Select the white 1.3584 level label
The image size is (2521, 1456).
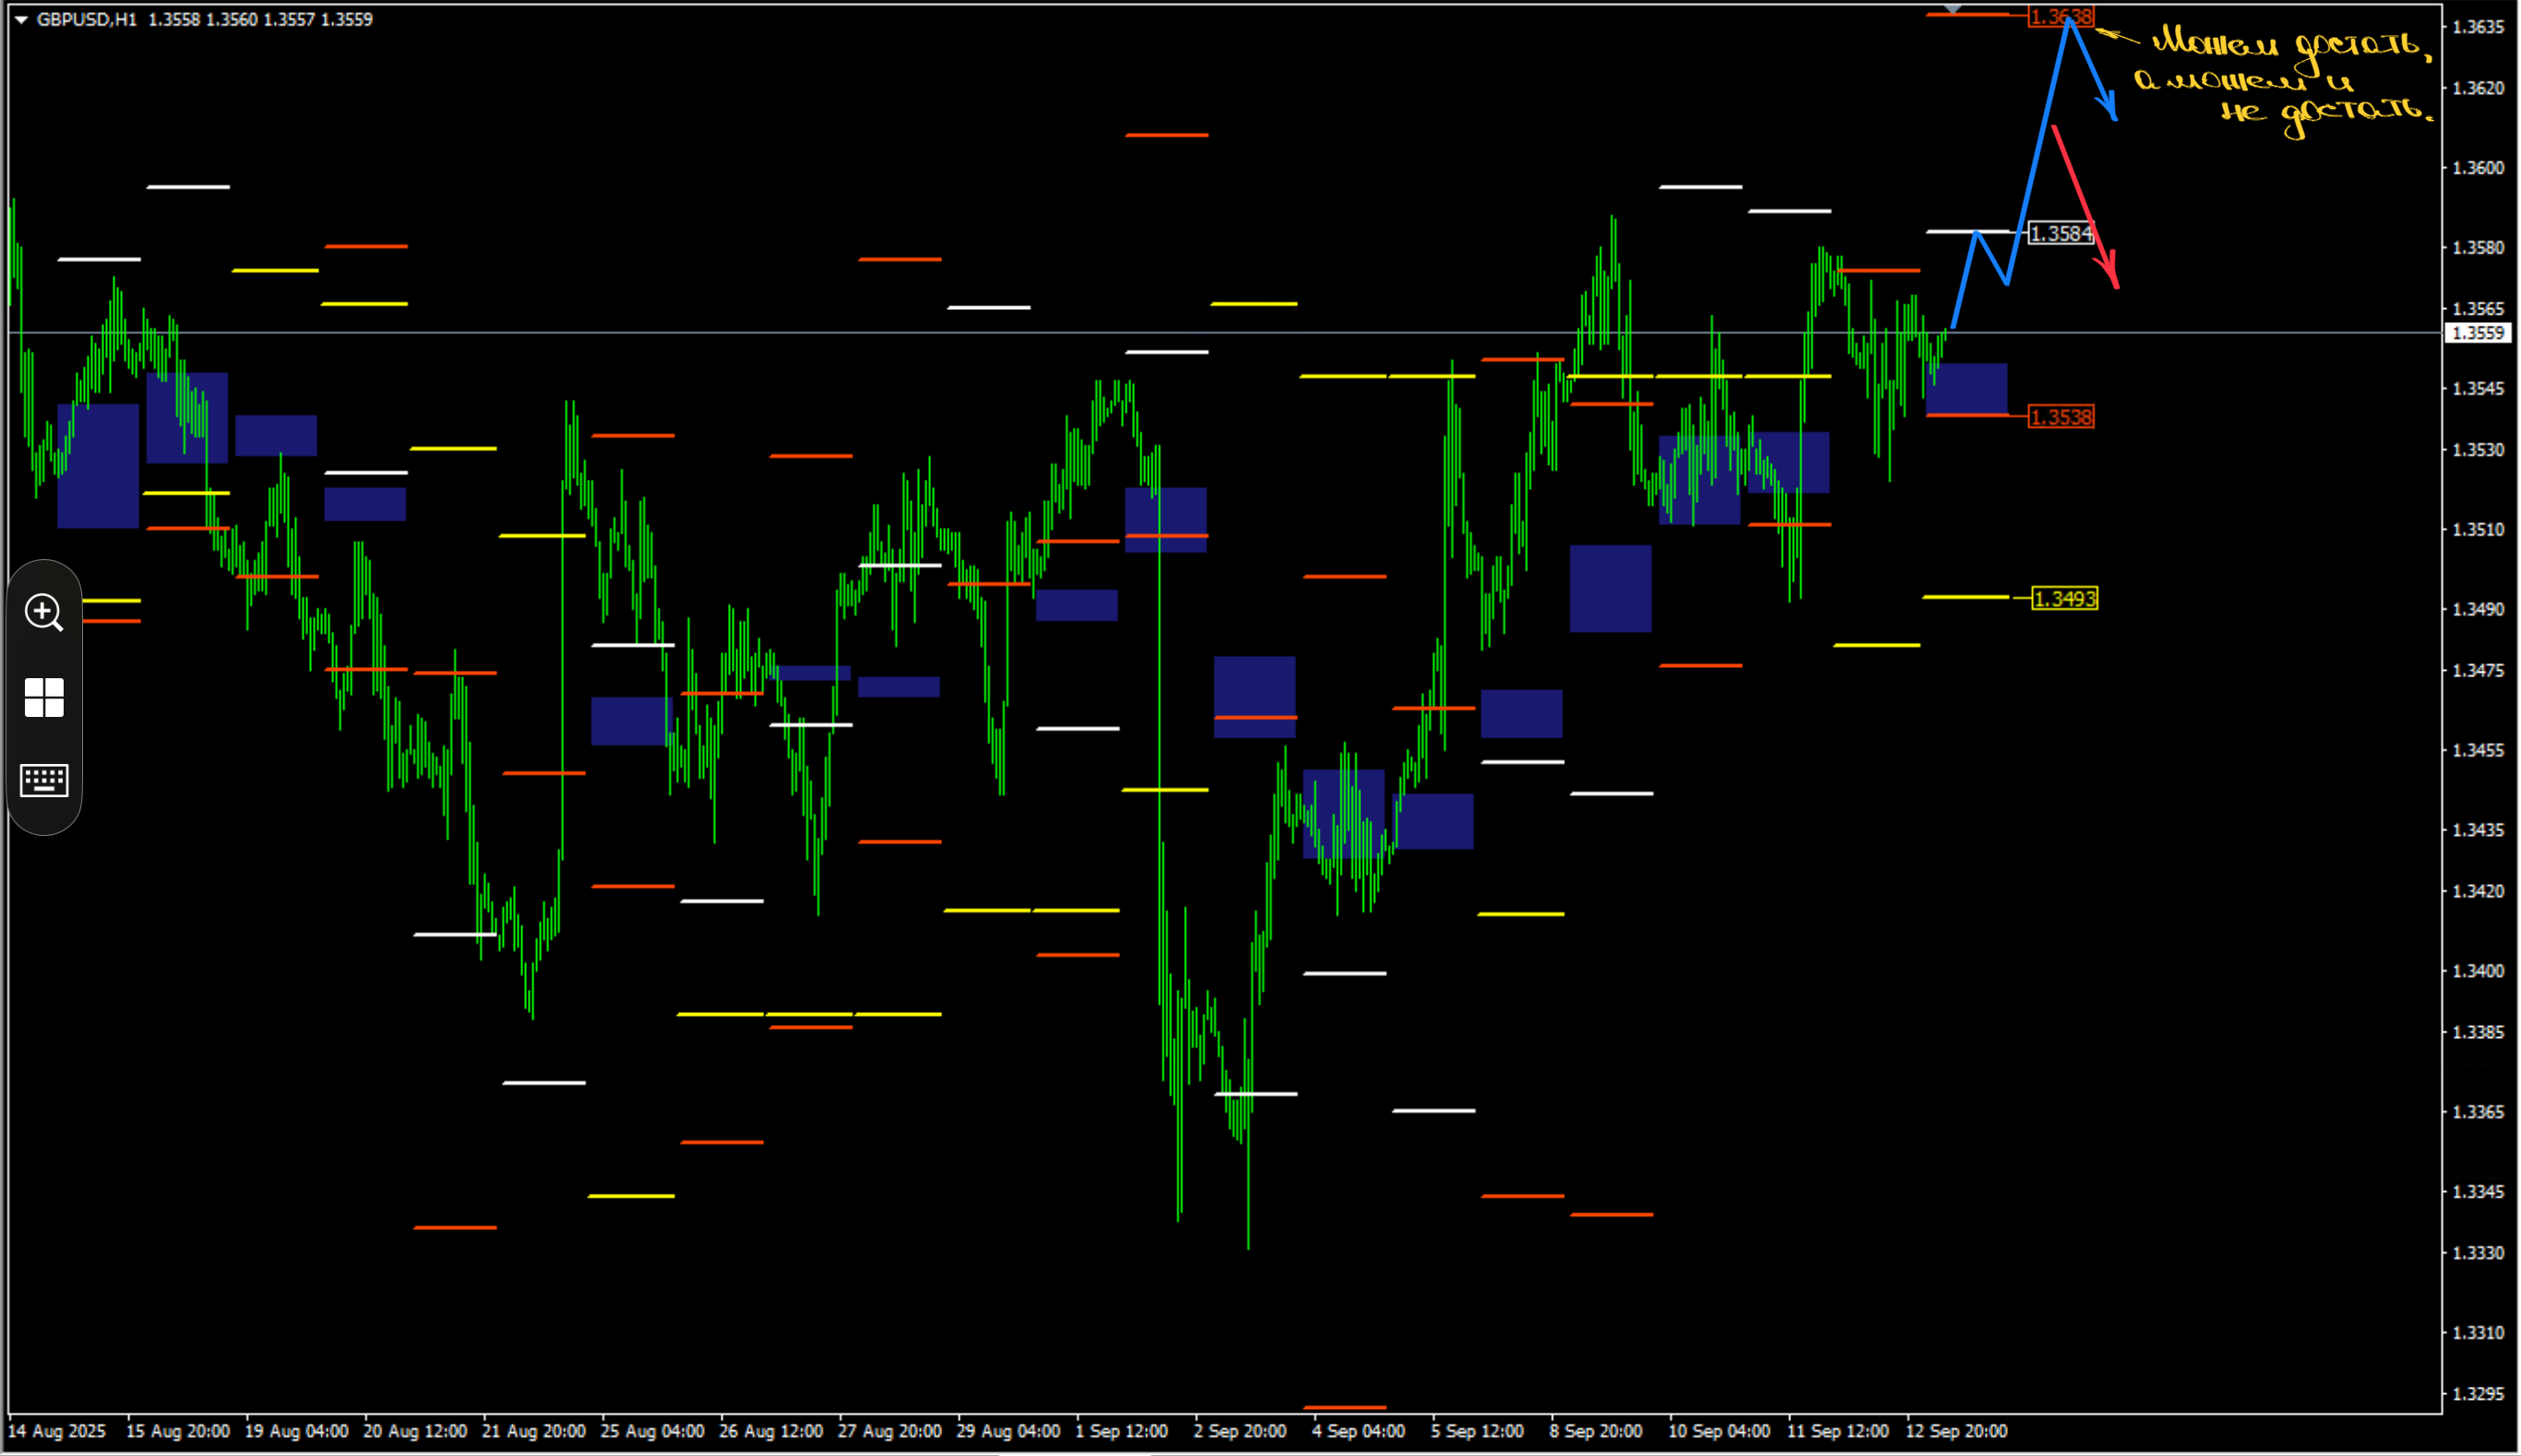2060,233
